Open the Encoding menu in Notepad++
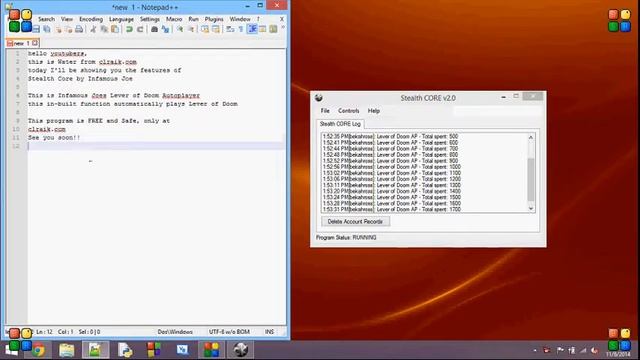The width and height of the screenshot is (640, 360). tap(91, 19)
